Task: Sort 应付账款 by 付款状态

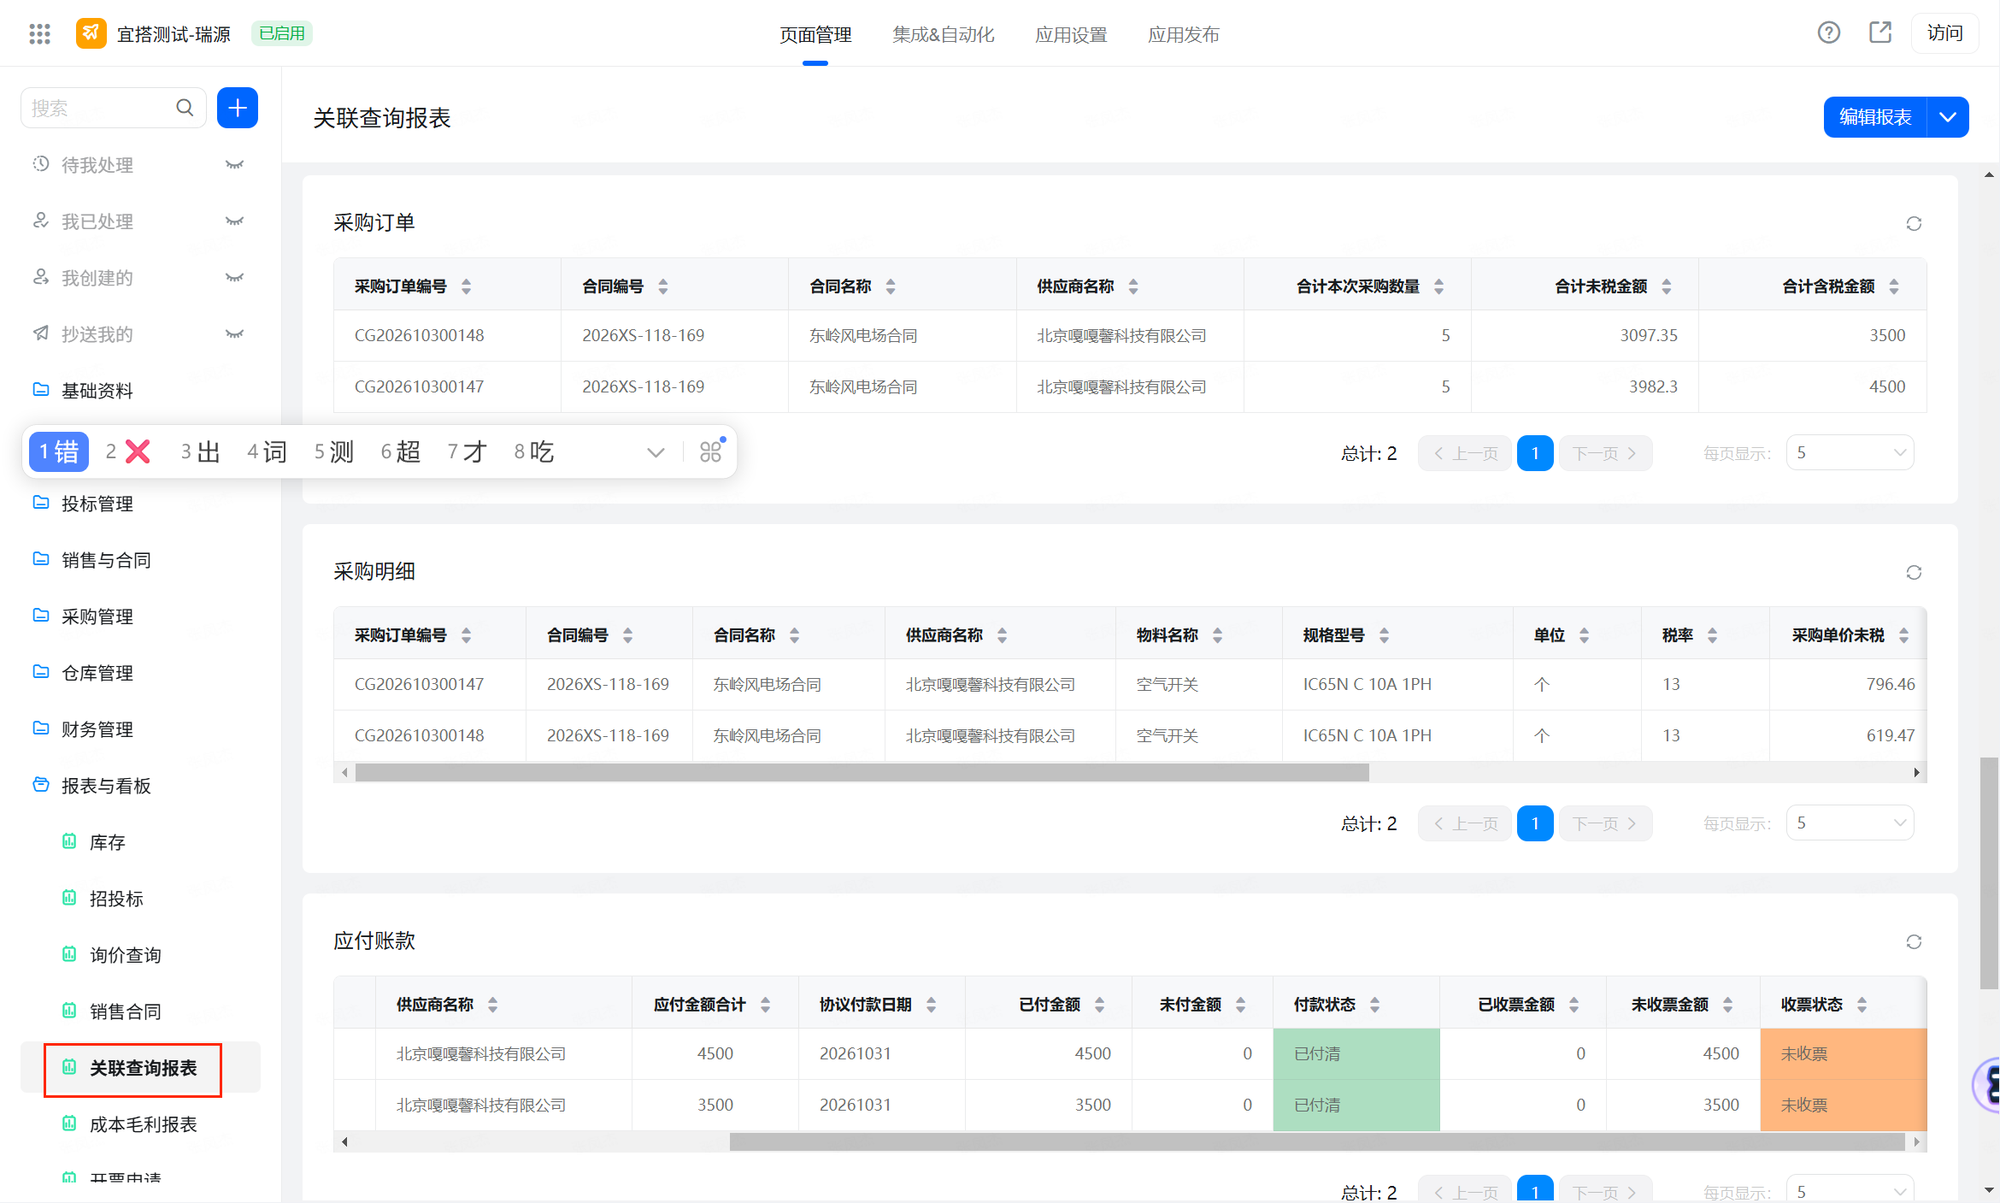Action: click(x=1375, y=1005)
